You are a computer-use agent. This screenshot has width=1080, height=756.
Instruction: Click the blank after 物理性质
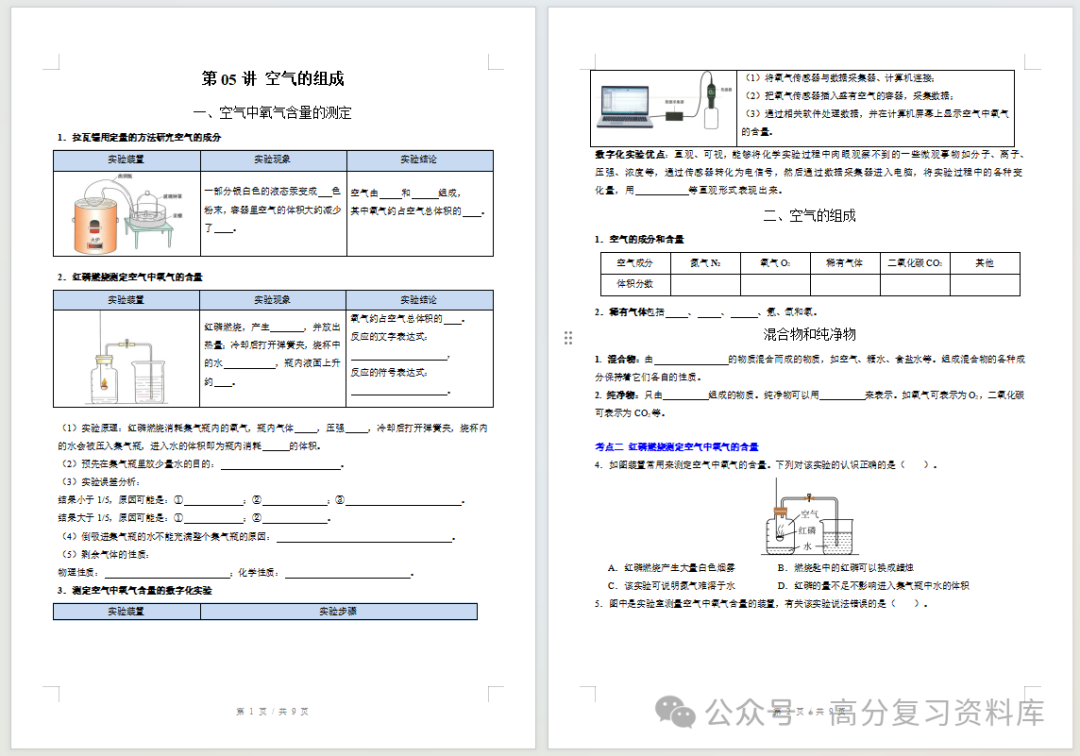tap(166, 574)
